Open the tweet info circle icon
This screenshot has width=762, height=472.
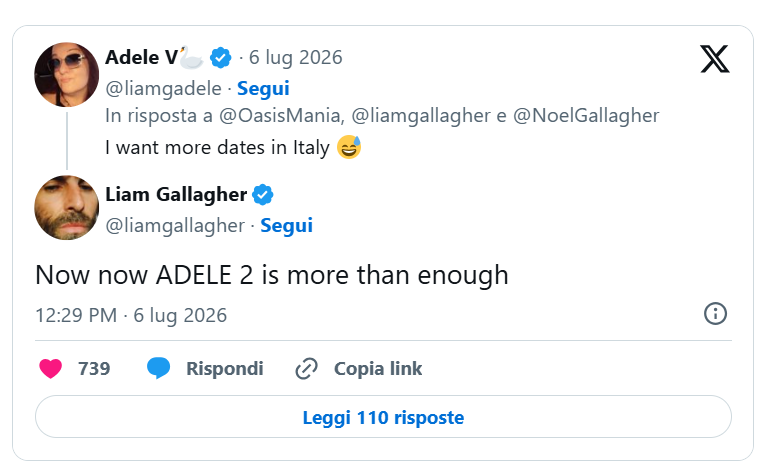click(715, 314)
